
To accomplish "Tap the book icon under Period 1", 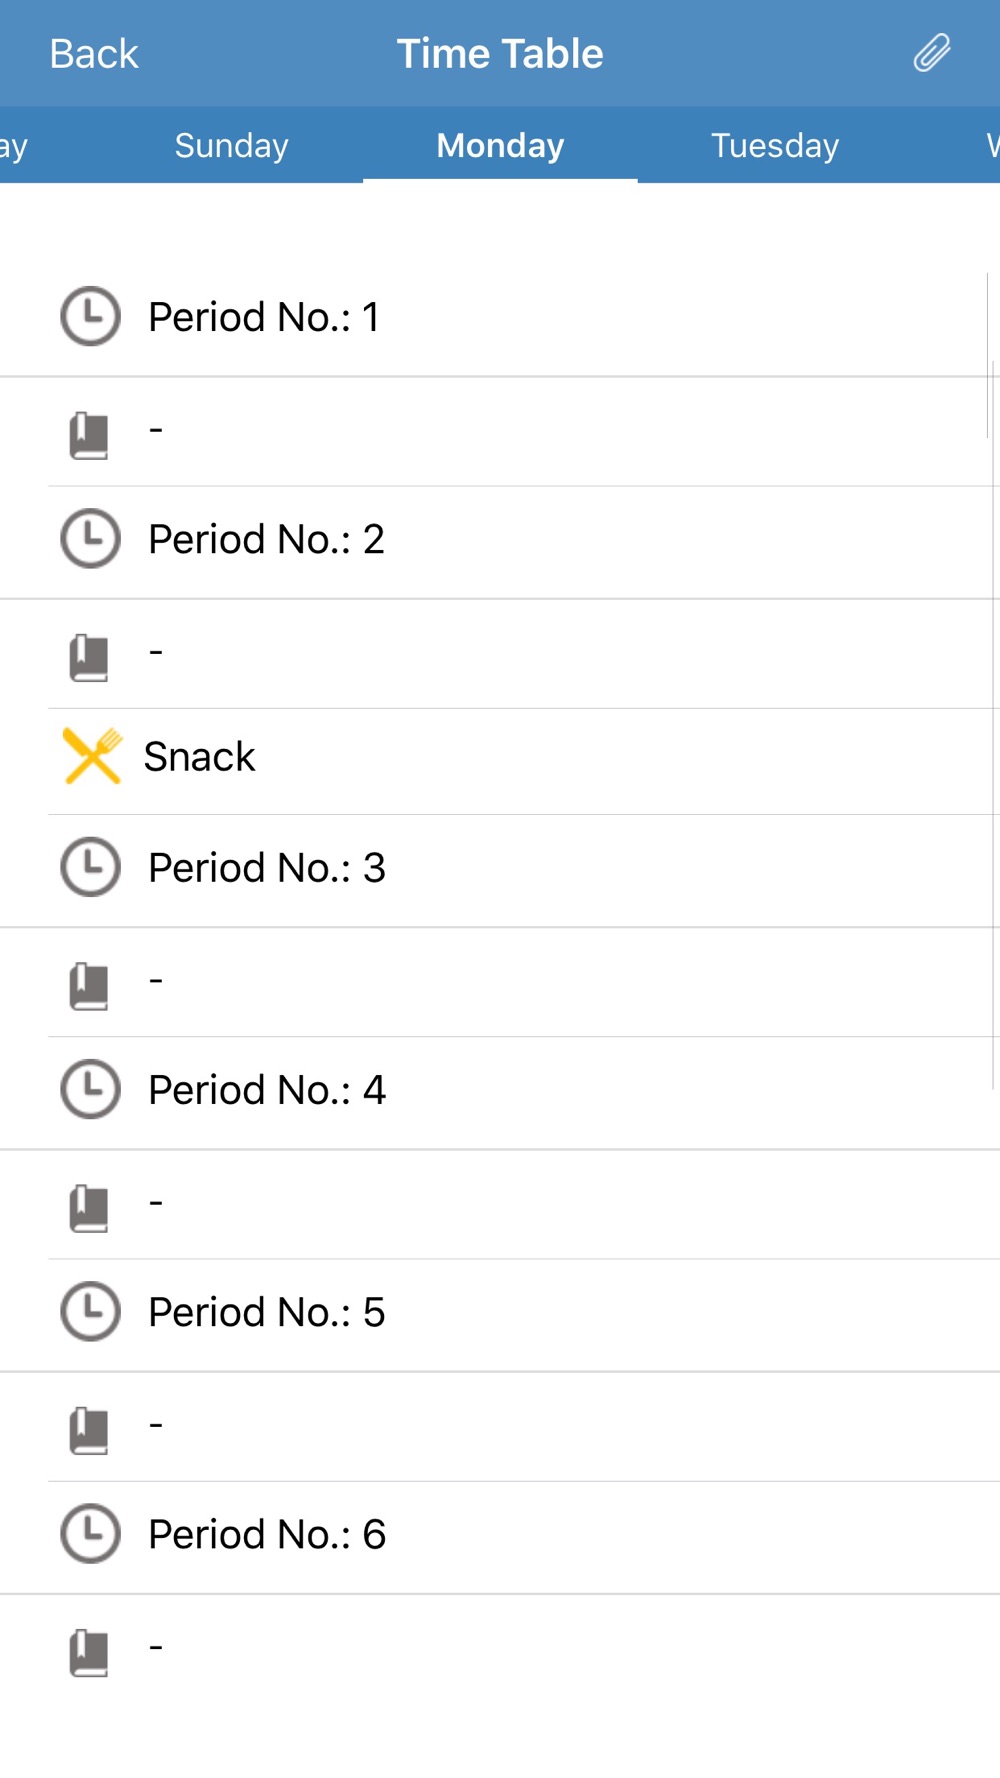I will (x=89, y=435).
